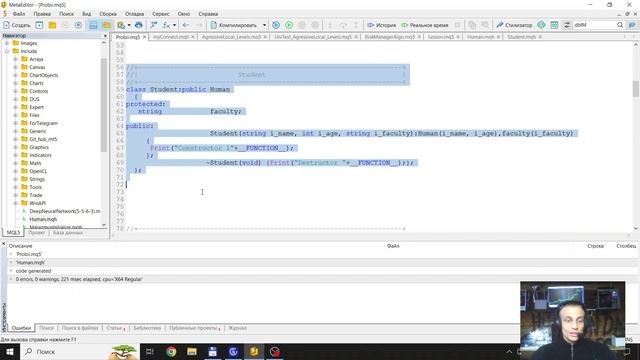Click the Стилизатор styler button
The height and width of the screenshot is (360, 640).
514,25
